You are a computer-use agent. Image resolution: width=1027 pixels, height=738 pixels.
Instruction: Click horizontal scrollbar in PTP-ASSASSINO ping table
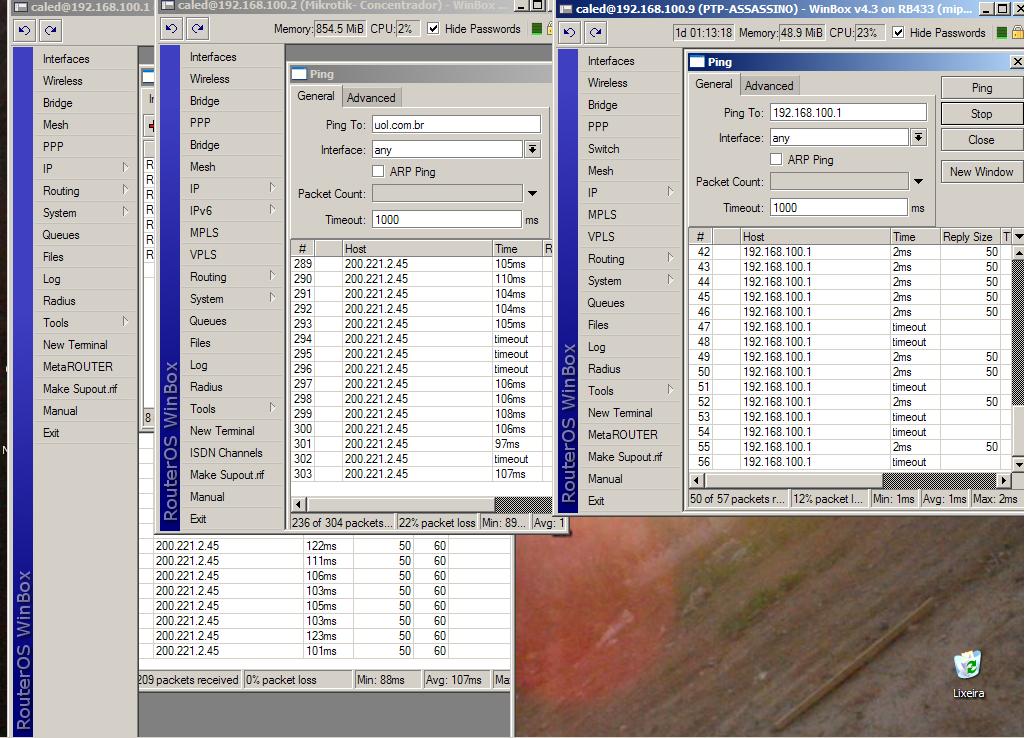pos(850,480)
